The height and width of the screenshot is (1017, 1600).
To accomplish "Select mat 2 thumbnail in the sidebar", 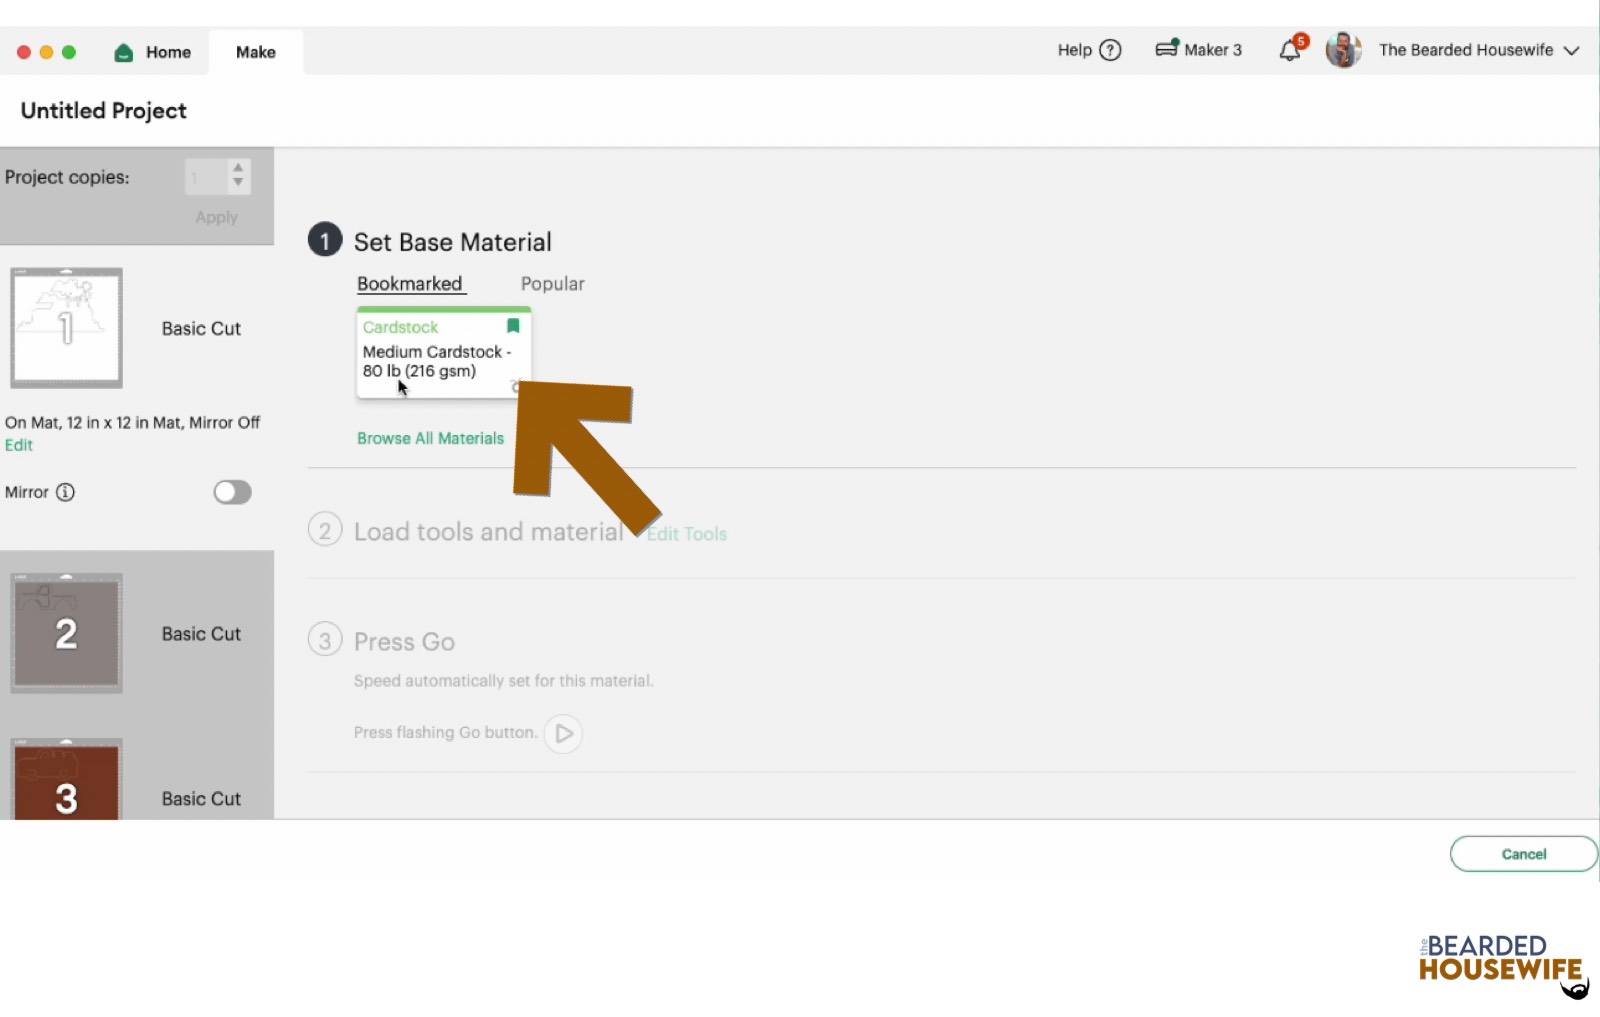I will (x=66, y=632).
